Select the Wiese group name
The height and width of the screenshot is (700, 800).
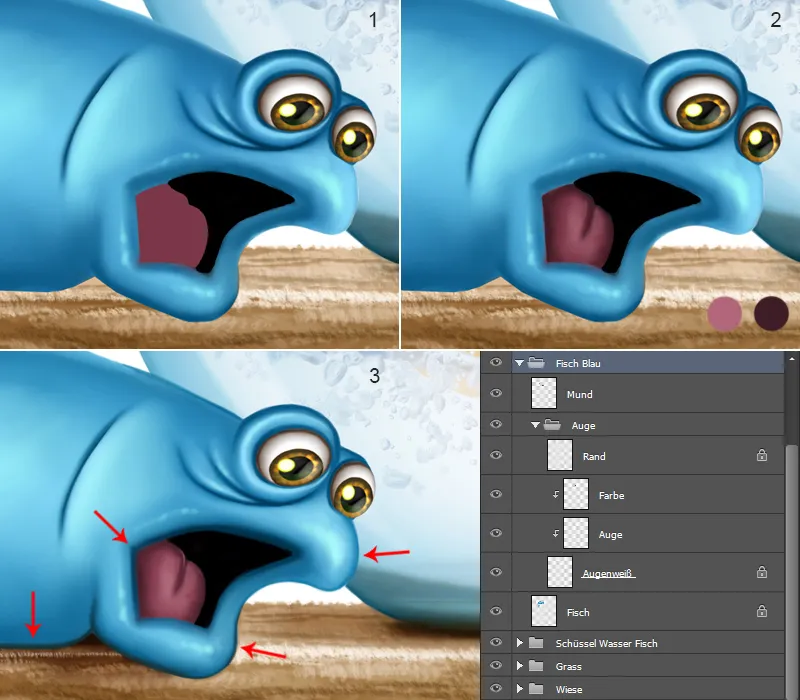(569, 690)
